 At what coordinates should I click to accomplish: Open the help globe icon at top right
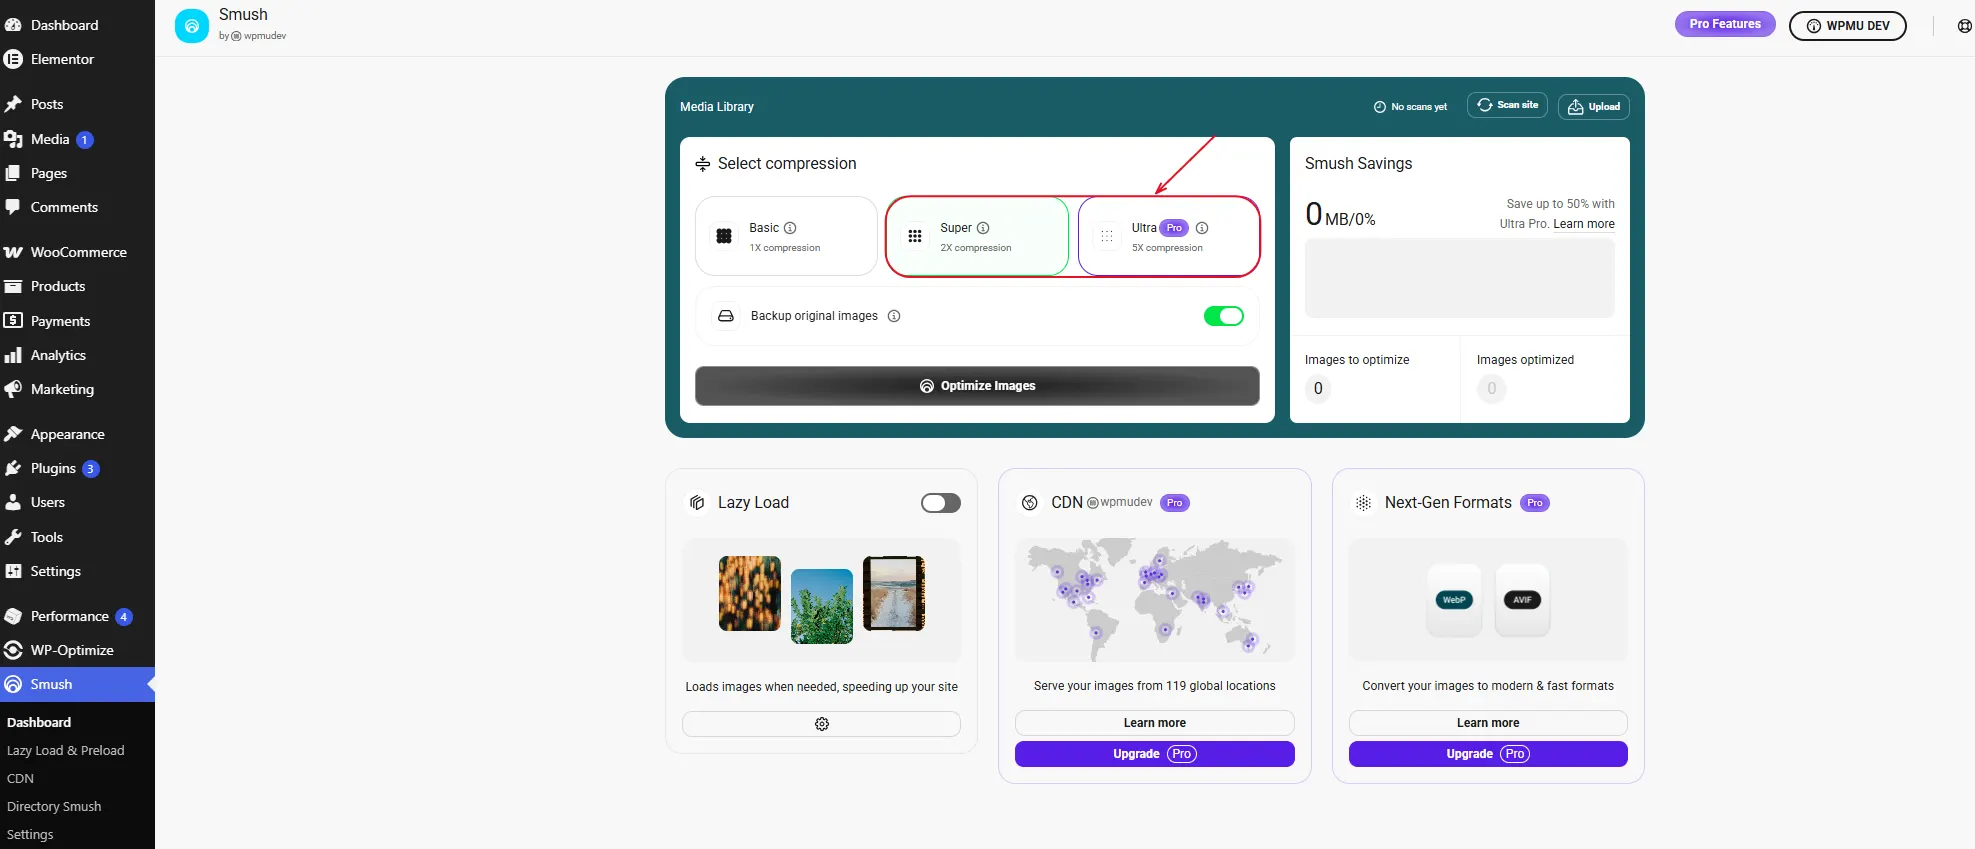tap(1965, 26)
